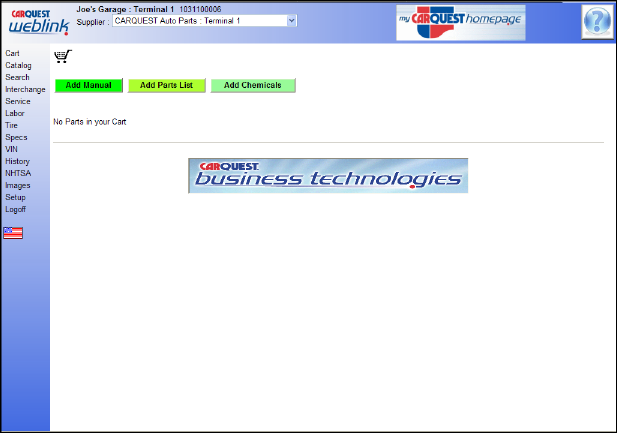Click the account number 1031100006
This screenshot has height=433, width=617.
point(200,9)
